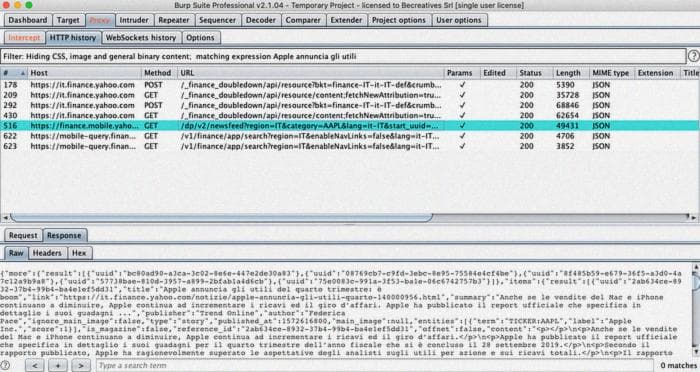Image resolution: width=700 pixels, height=372 pixels.
Task: Click the length value 3852
Action: (x=565, y=146)
